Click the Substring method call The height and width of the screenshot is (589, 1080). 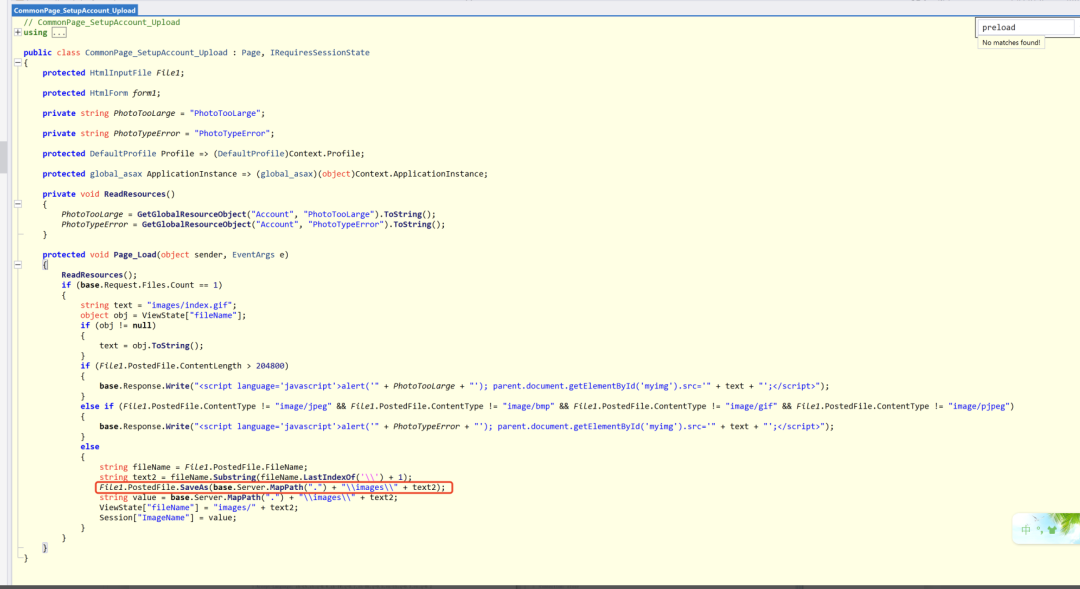[x=232, y=477]
